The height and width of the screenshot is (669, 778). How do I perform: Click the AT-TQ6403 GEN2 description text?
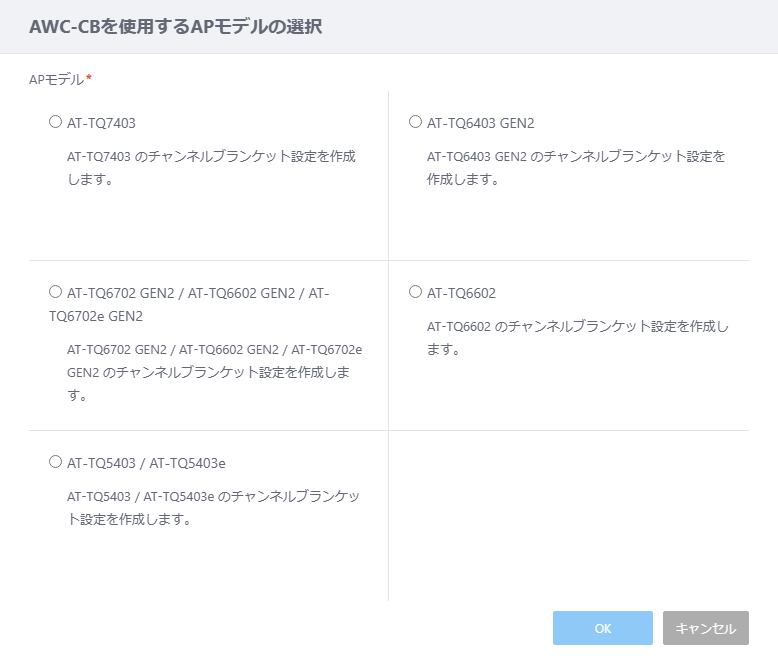(576, 168)
